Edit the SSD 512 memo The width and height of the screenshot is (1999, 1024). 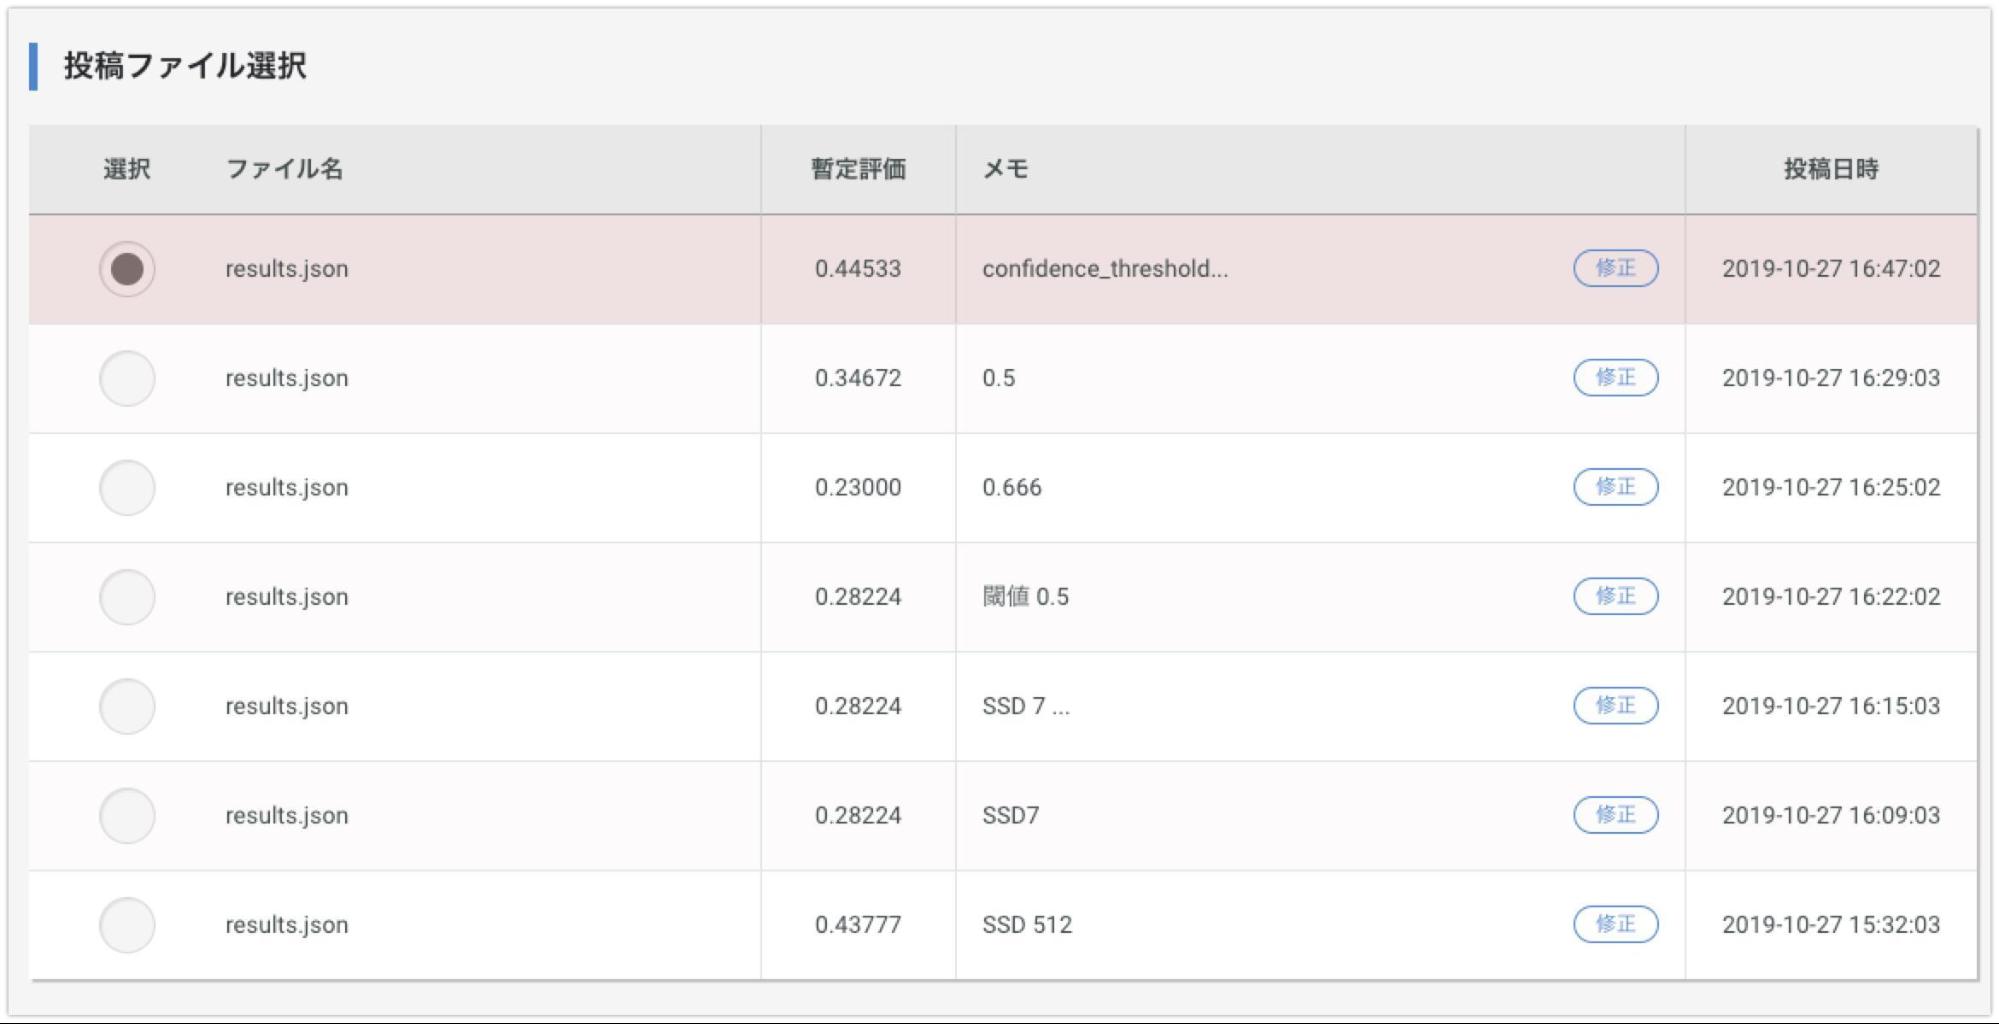[x=1616, y=924]
